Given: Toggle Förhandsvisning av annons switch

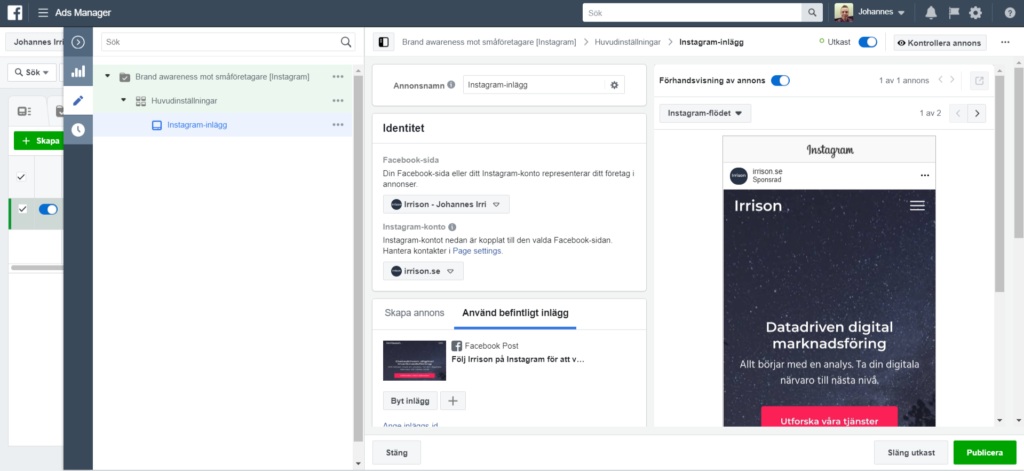Looking at the screenshot, I should point(780,80).
